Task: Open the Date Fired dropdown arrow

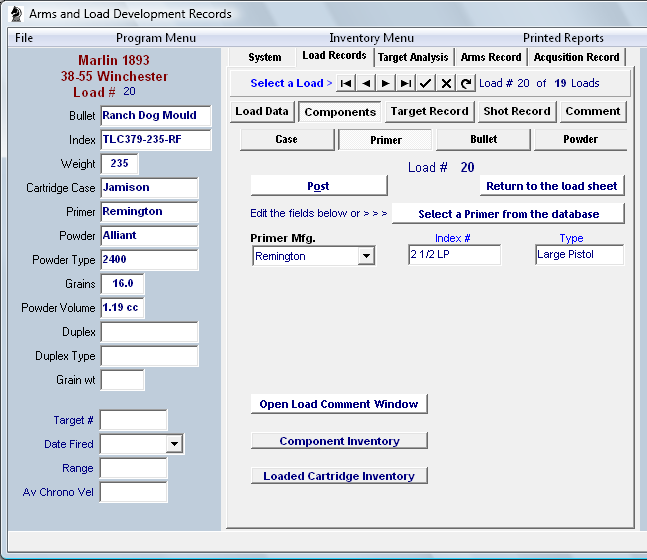Action: click(175, 444)
